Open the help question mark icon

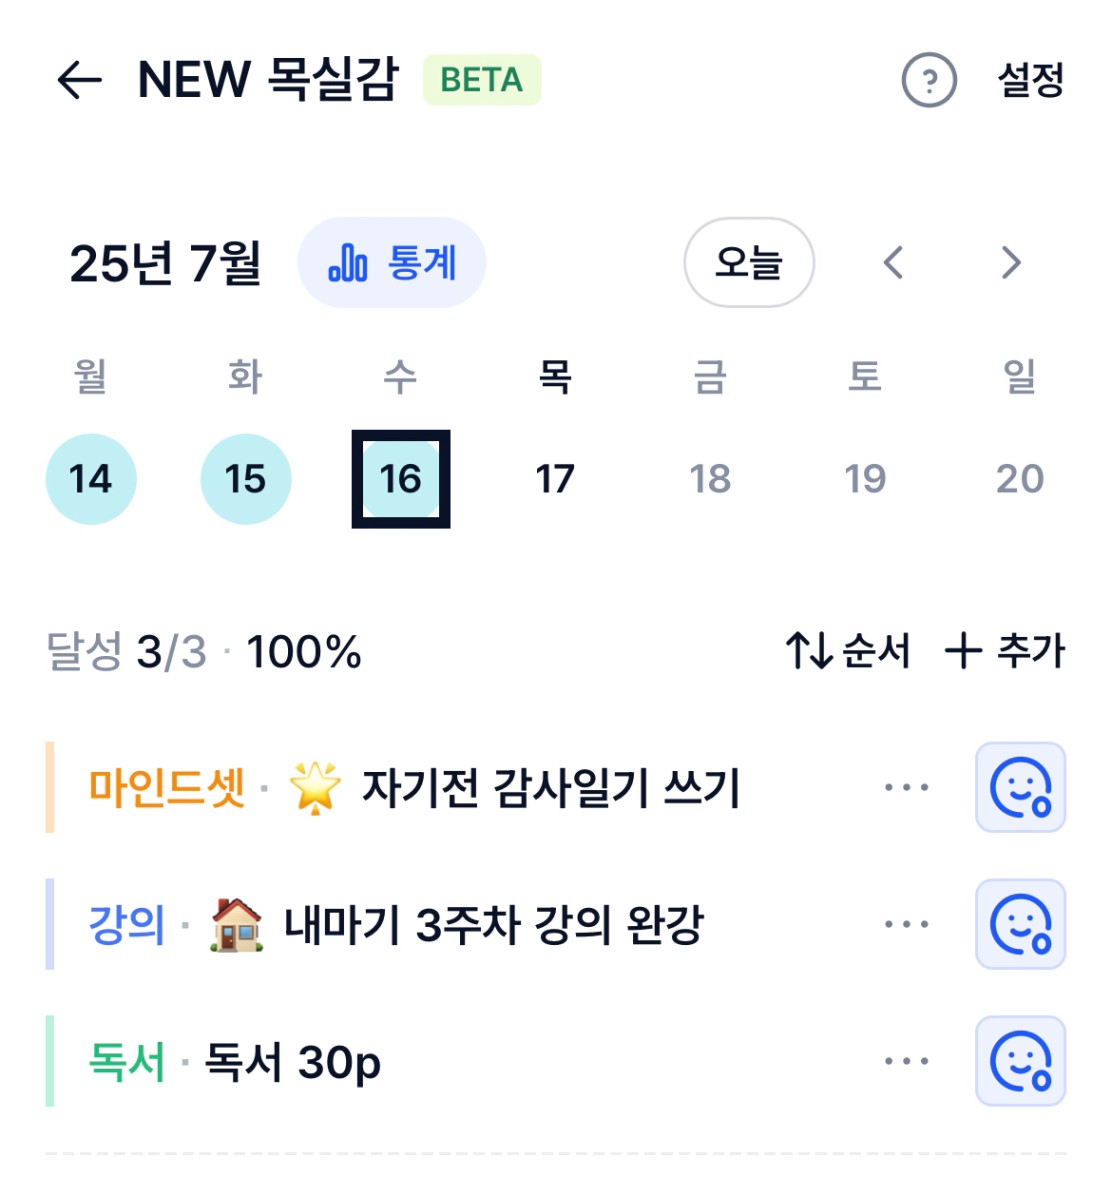click(x=928, y=79)
